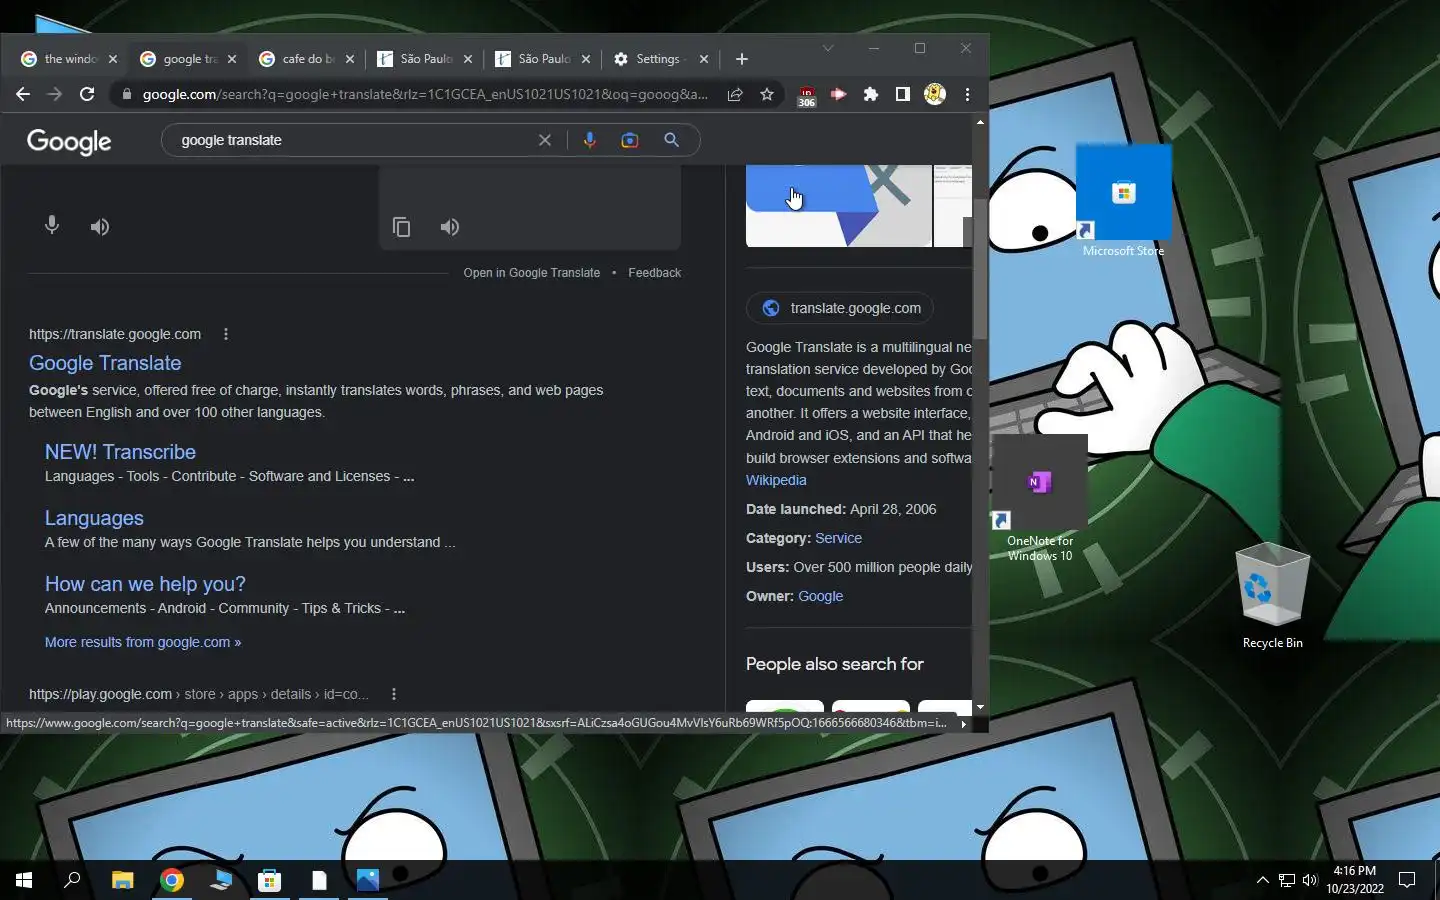The height and width of the screenshot is (900, 1440).
Task: Open the NEW! Transcribe sitelink
Action: (x=120, y=452)
